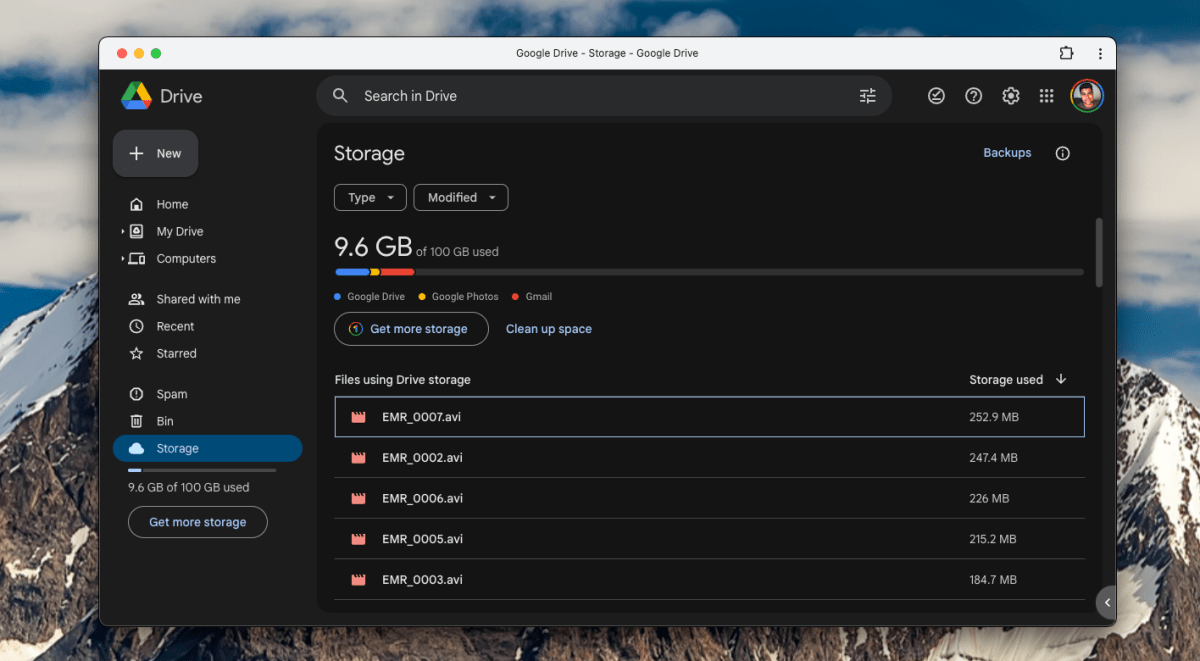Toggle the Storage used sort arrow

1061,379
